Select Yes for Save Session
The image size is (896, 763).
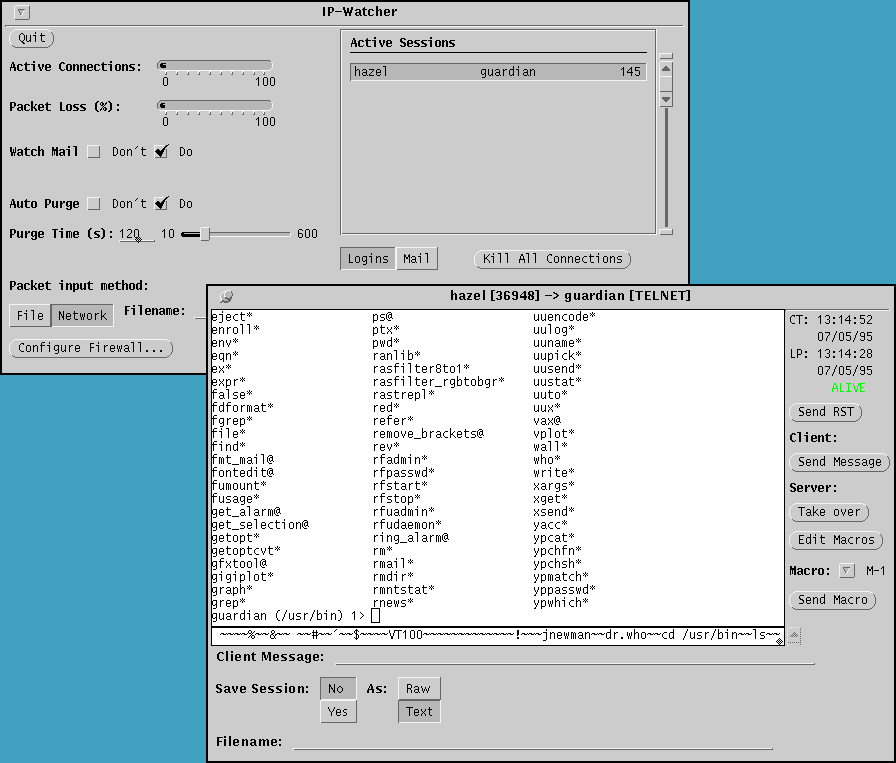(x=338, y=712)
